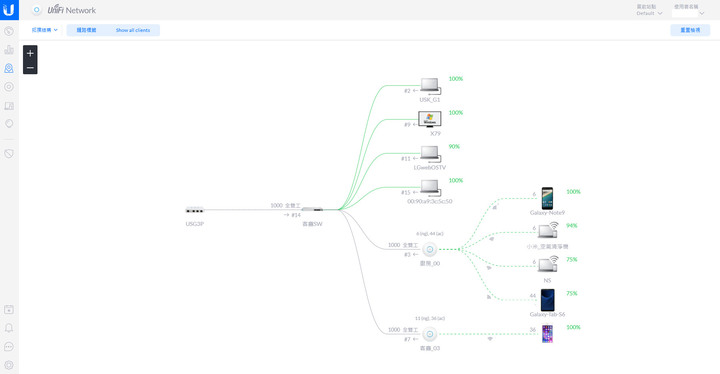
Task: Open the Clients sidebar icon
Action: [9, 106]
